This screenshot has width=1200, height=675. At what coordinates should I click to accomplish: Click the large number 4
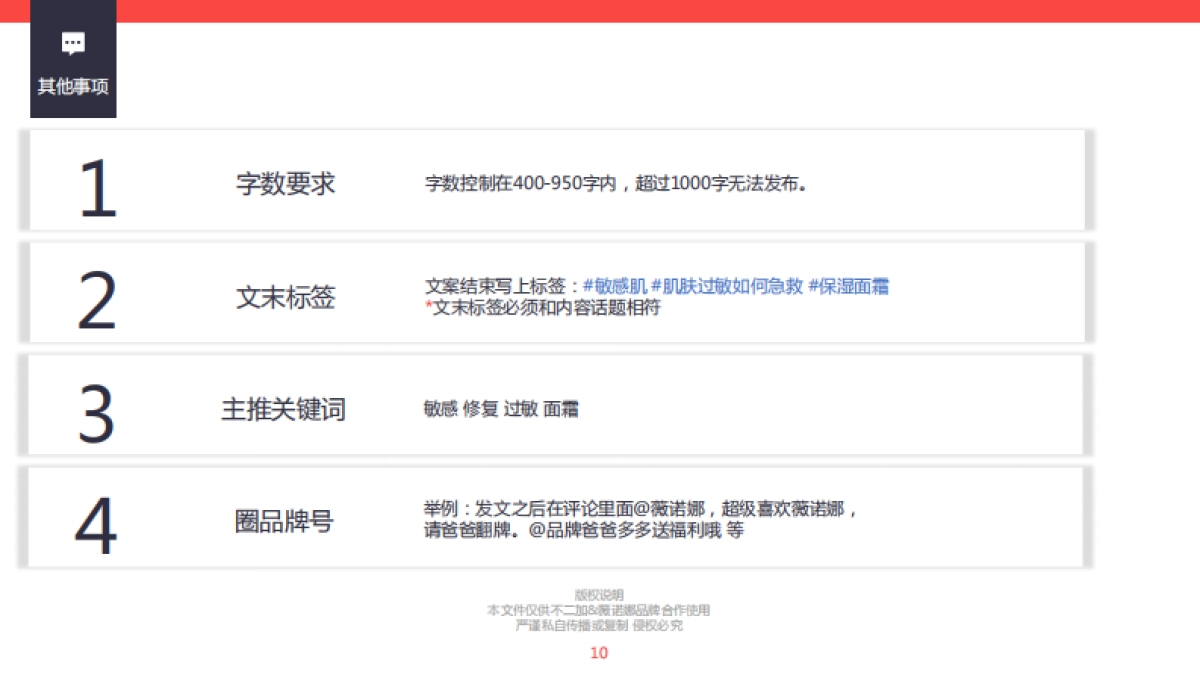click(x=97, y=525)
